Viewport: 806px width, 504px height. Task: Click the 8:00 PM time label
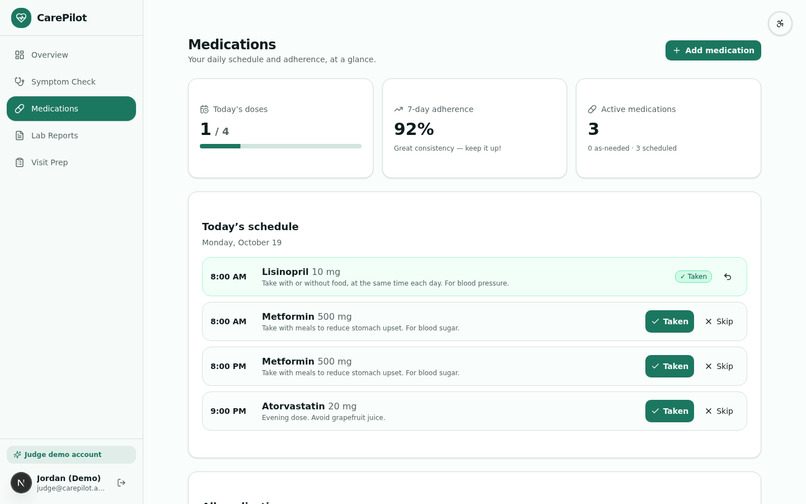click(x=228, y=366)
